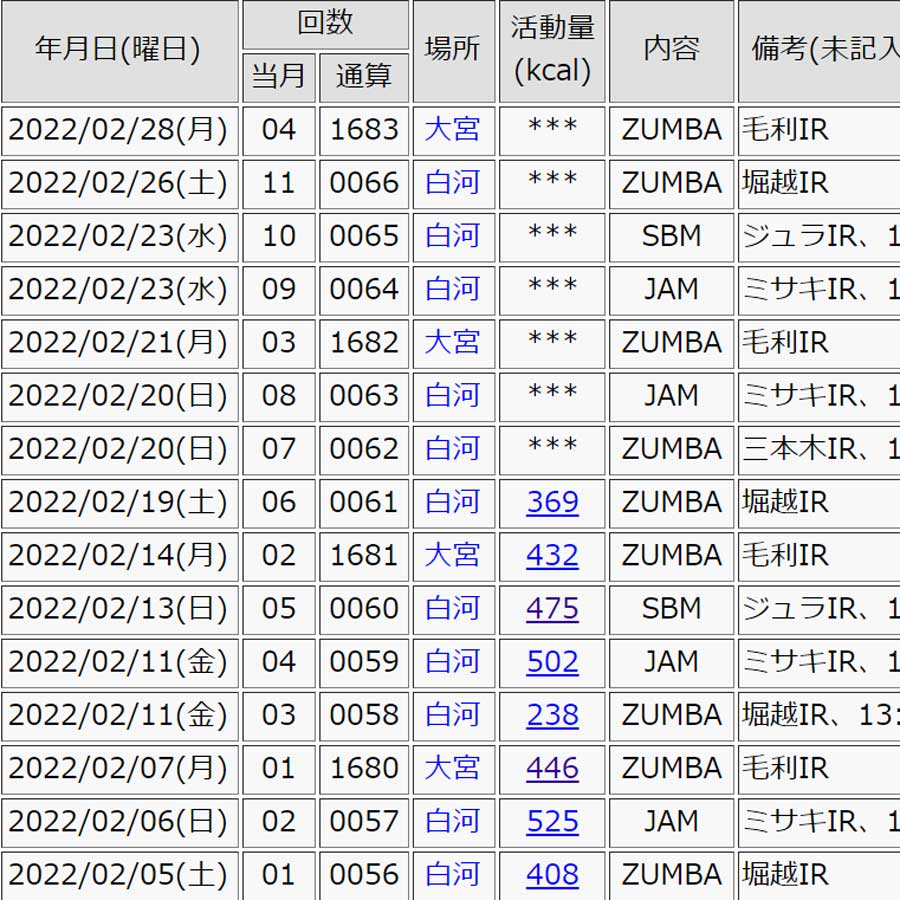This screenshot has height=900, width=900.
Task: Click cumulative count cell 0064
Action: click(x=364, y=290)
